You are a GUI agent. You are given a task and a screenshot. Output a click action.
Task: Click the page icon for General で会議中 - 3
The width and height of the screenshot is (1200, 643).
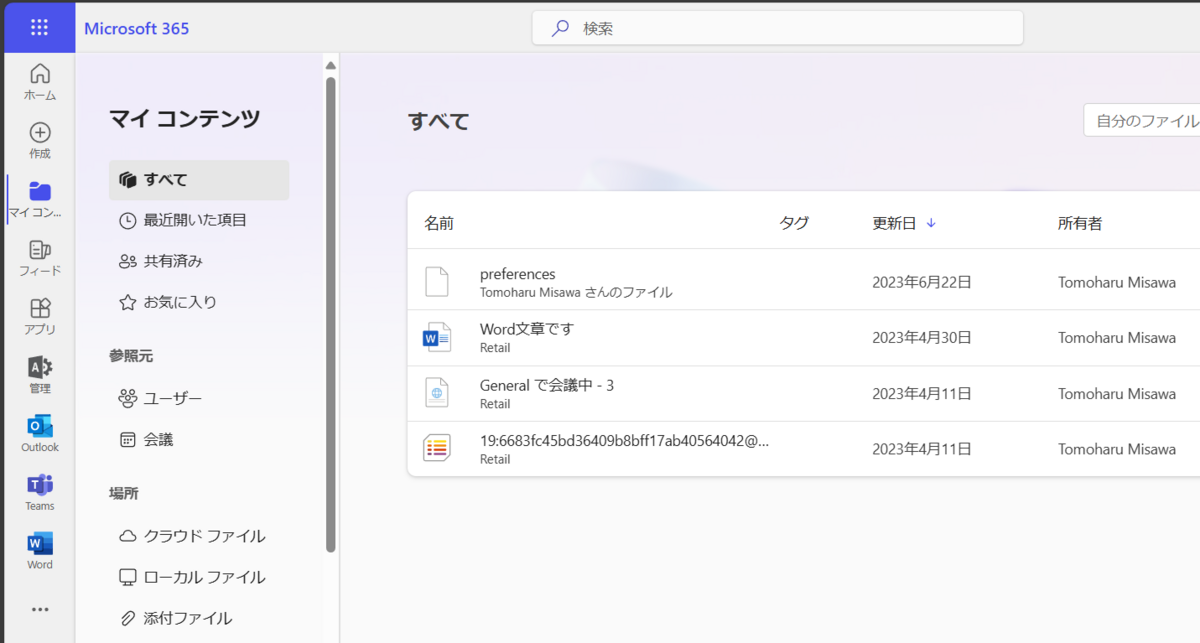pyautogui.click(x=437, y=394)
